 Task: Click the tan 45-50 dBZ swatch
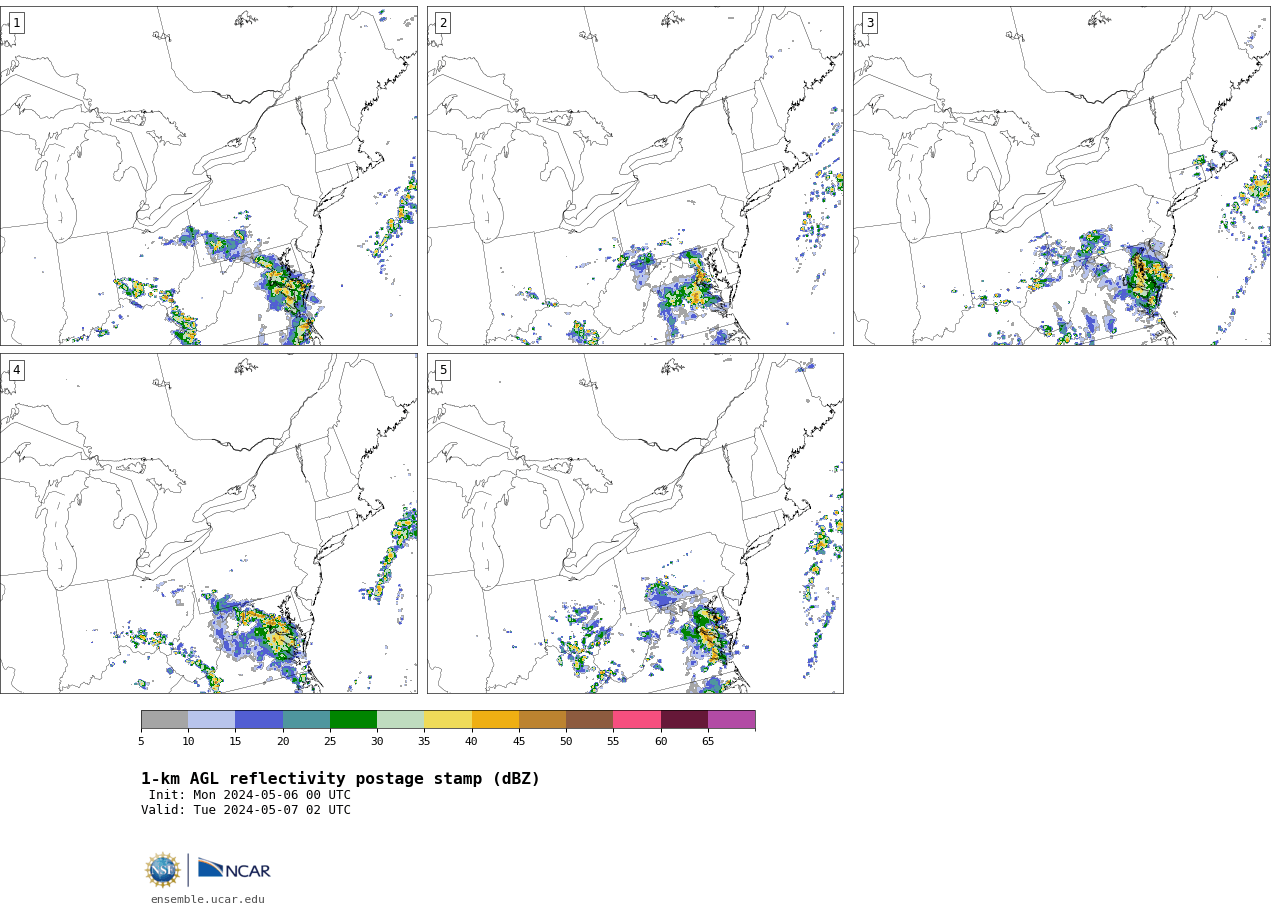542,720
